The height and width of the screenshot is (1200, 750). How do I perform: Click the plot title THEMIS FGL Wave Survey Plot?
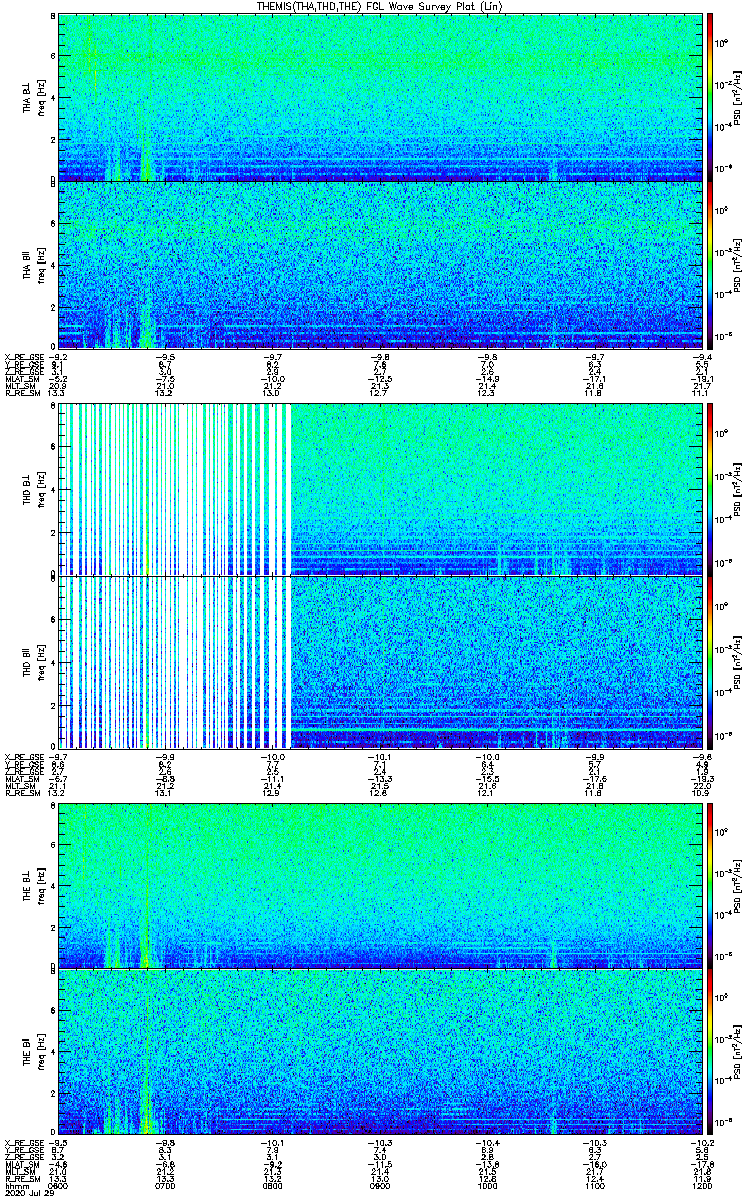[380, 6]
